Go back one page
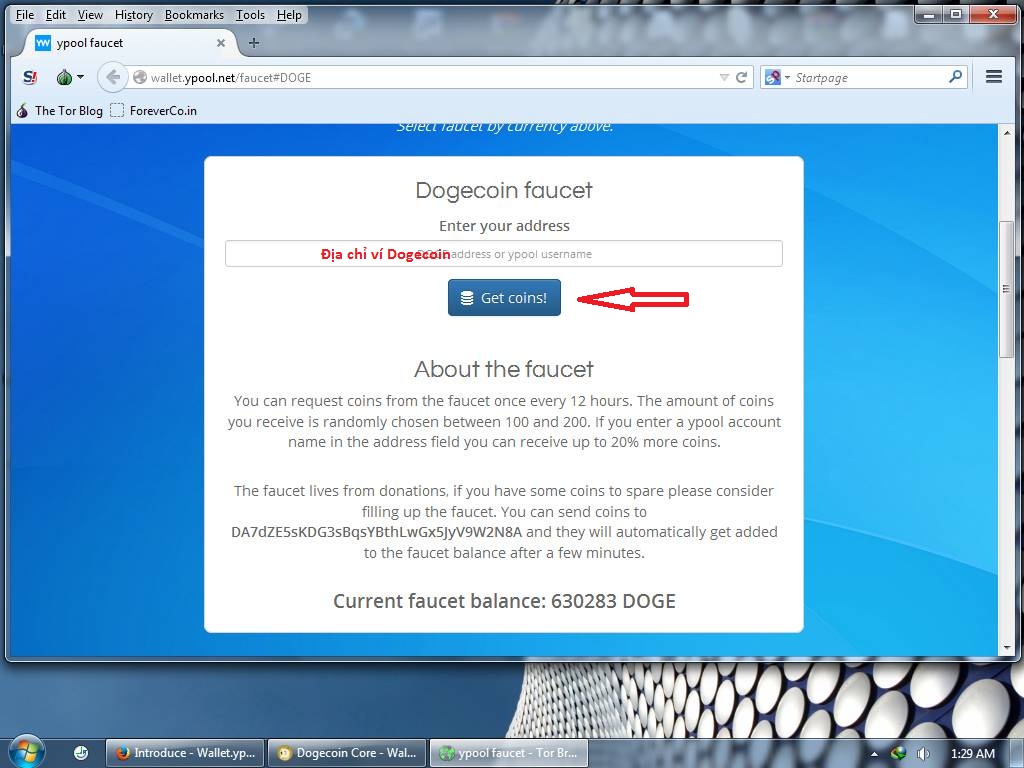1024x768 pixels. point(112,77)
